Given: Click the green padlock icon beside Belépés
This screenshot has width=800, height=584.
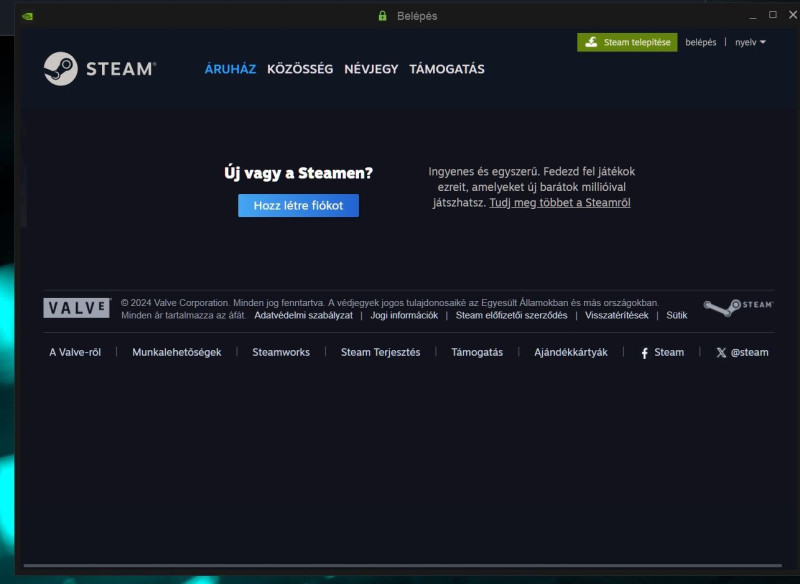Looking at the screenshot, I should (x=383, y=16).
